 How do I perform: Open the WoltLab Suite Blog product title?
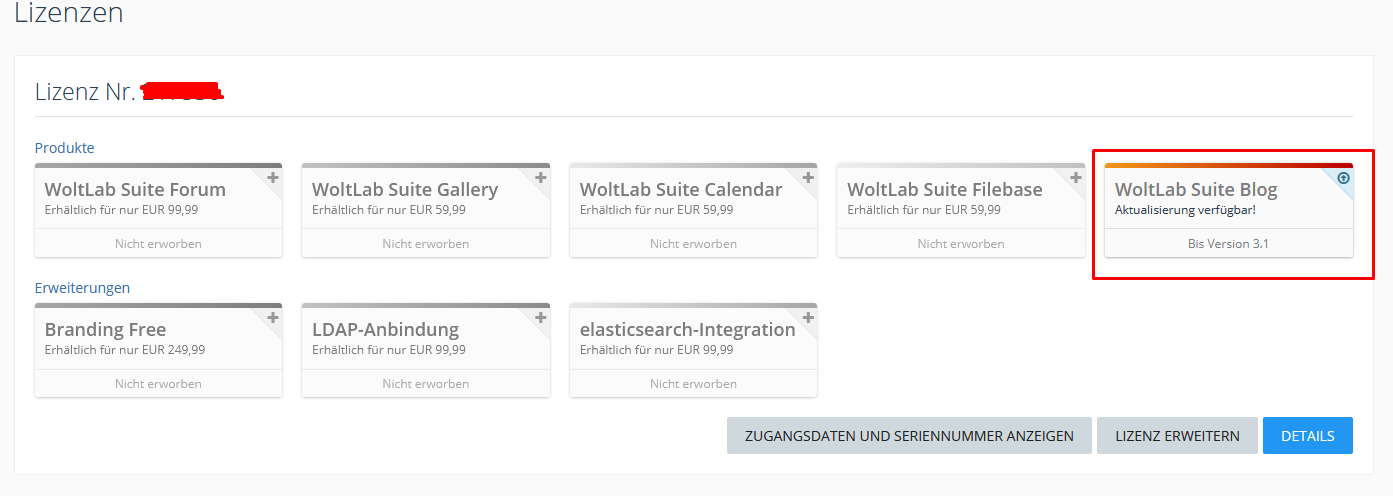pos(1195,189)
